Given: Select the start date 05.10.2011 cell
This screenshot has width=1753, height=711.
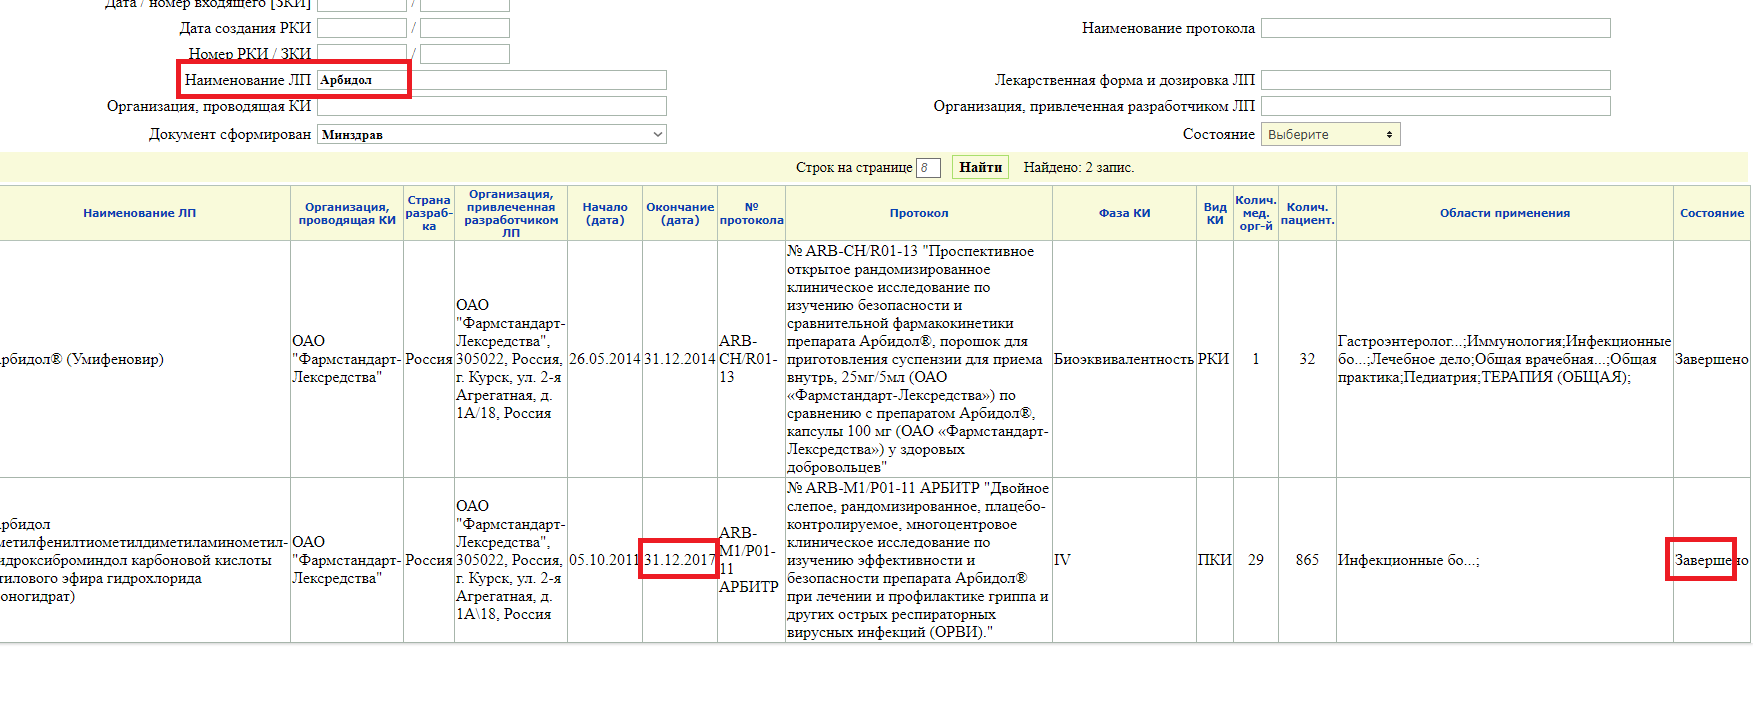Looking at the screenshot, I should [605, 560].
